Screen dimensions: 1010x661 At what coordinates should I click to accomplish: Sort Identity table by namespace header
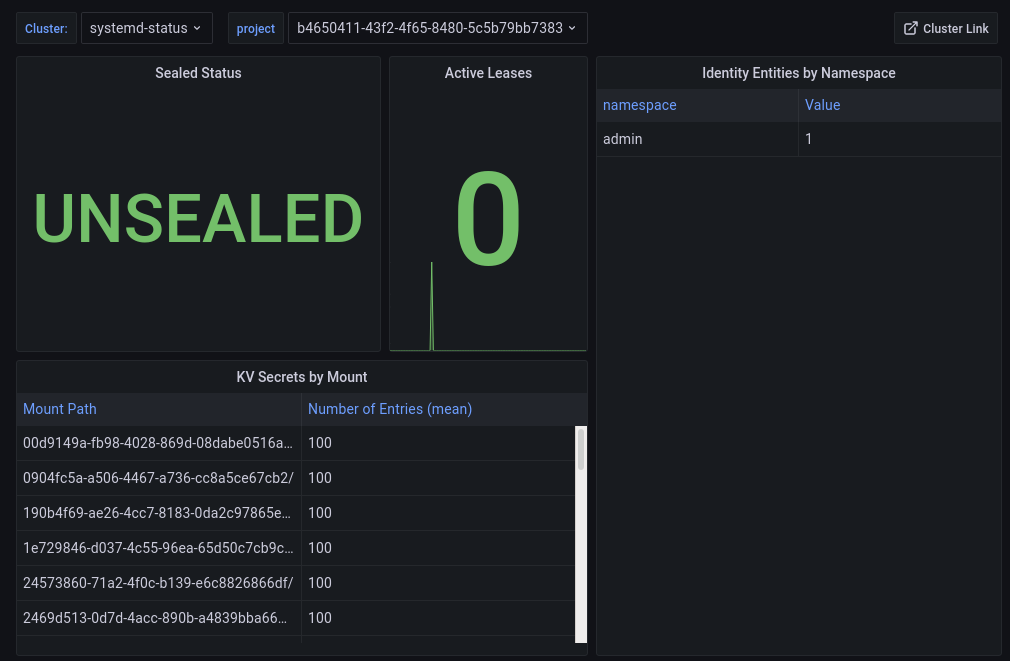point(640,105)
